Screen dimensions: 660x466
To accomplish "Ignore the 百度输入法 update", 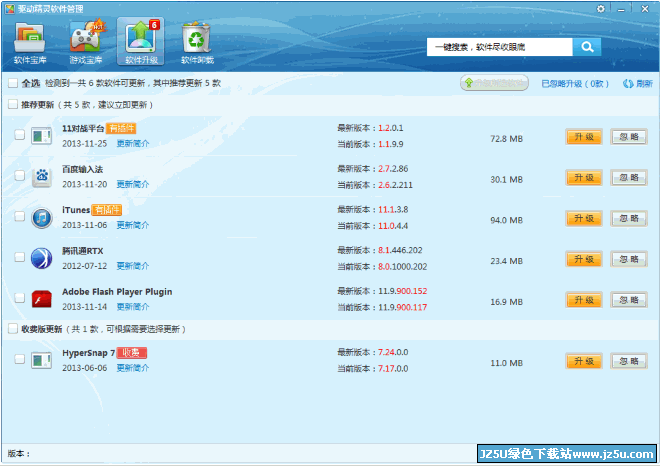I will pyautogui.click(x=629, y=178).
